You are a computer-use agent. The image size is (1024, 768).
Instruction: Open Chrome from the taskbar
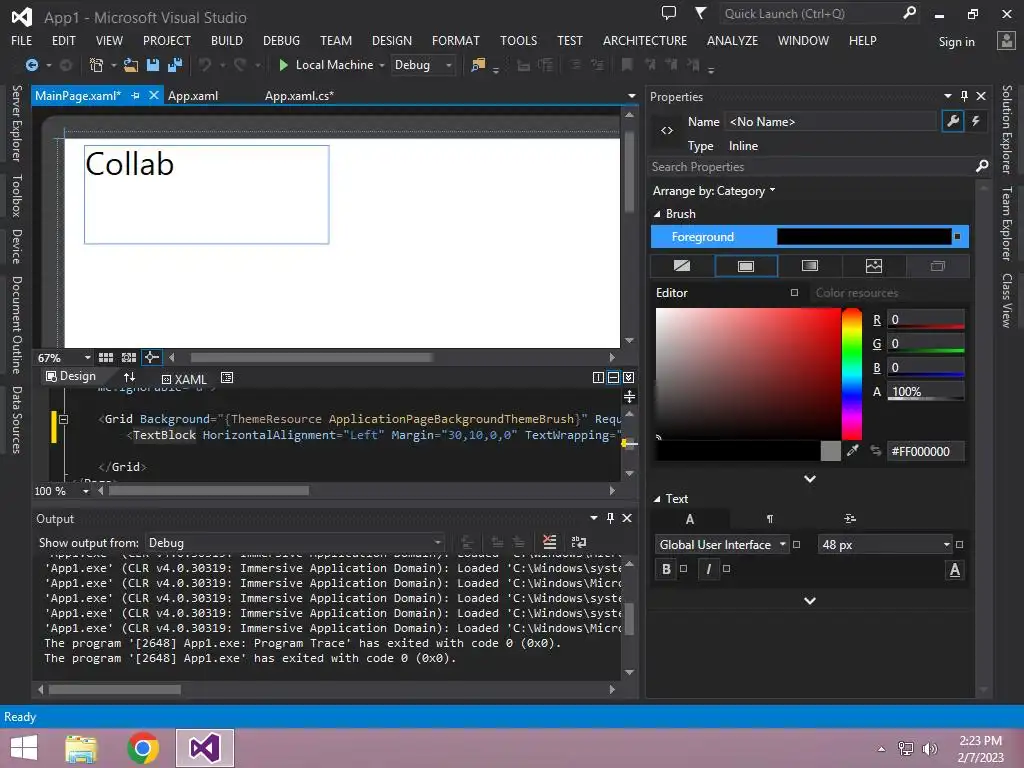143,748
